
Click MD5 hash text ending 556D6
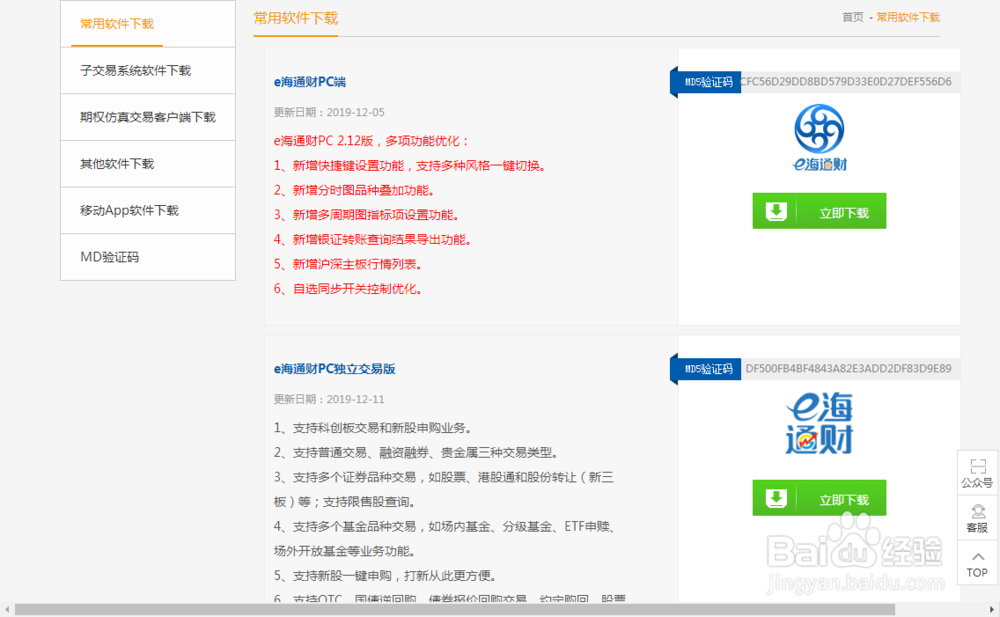(x=846, y=82)
